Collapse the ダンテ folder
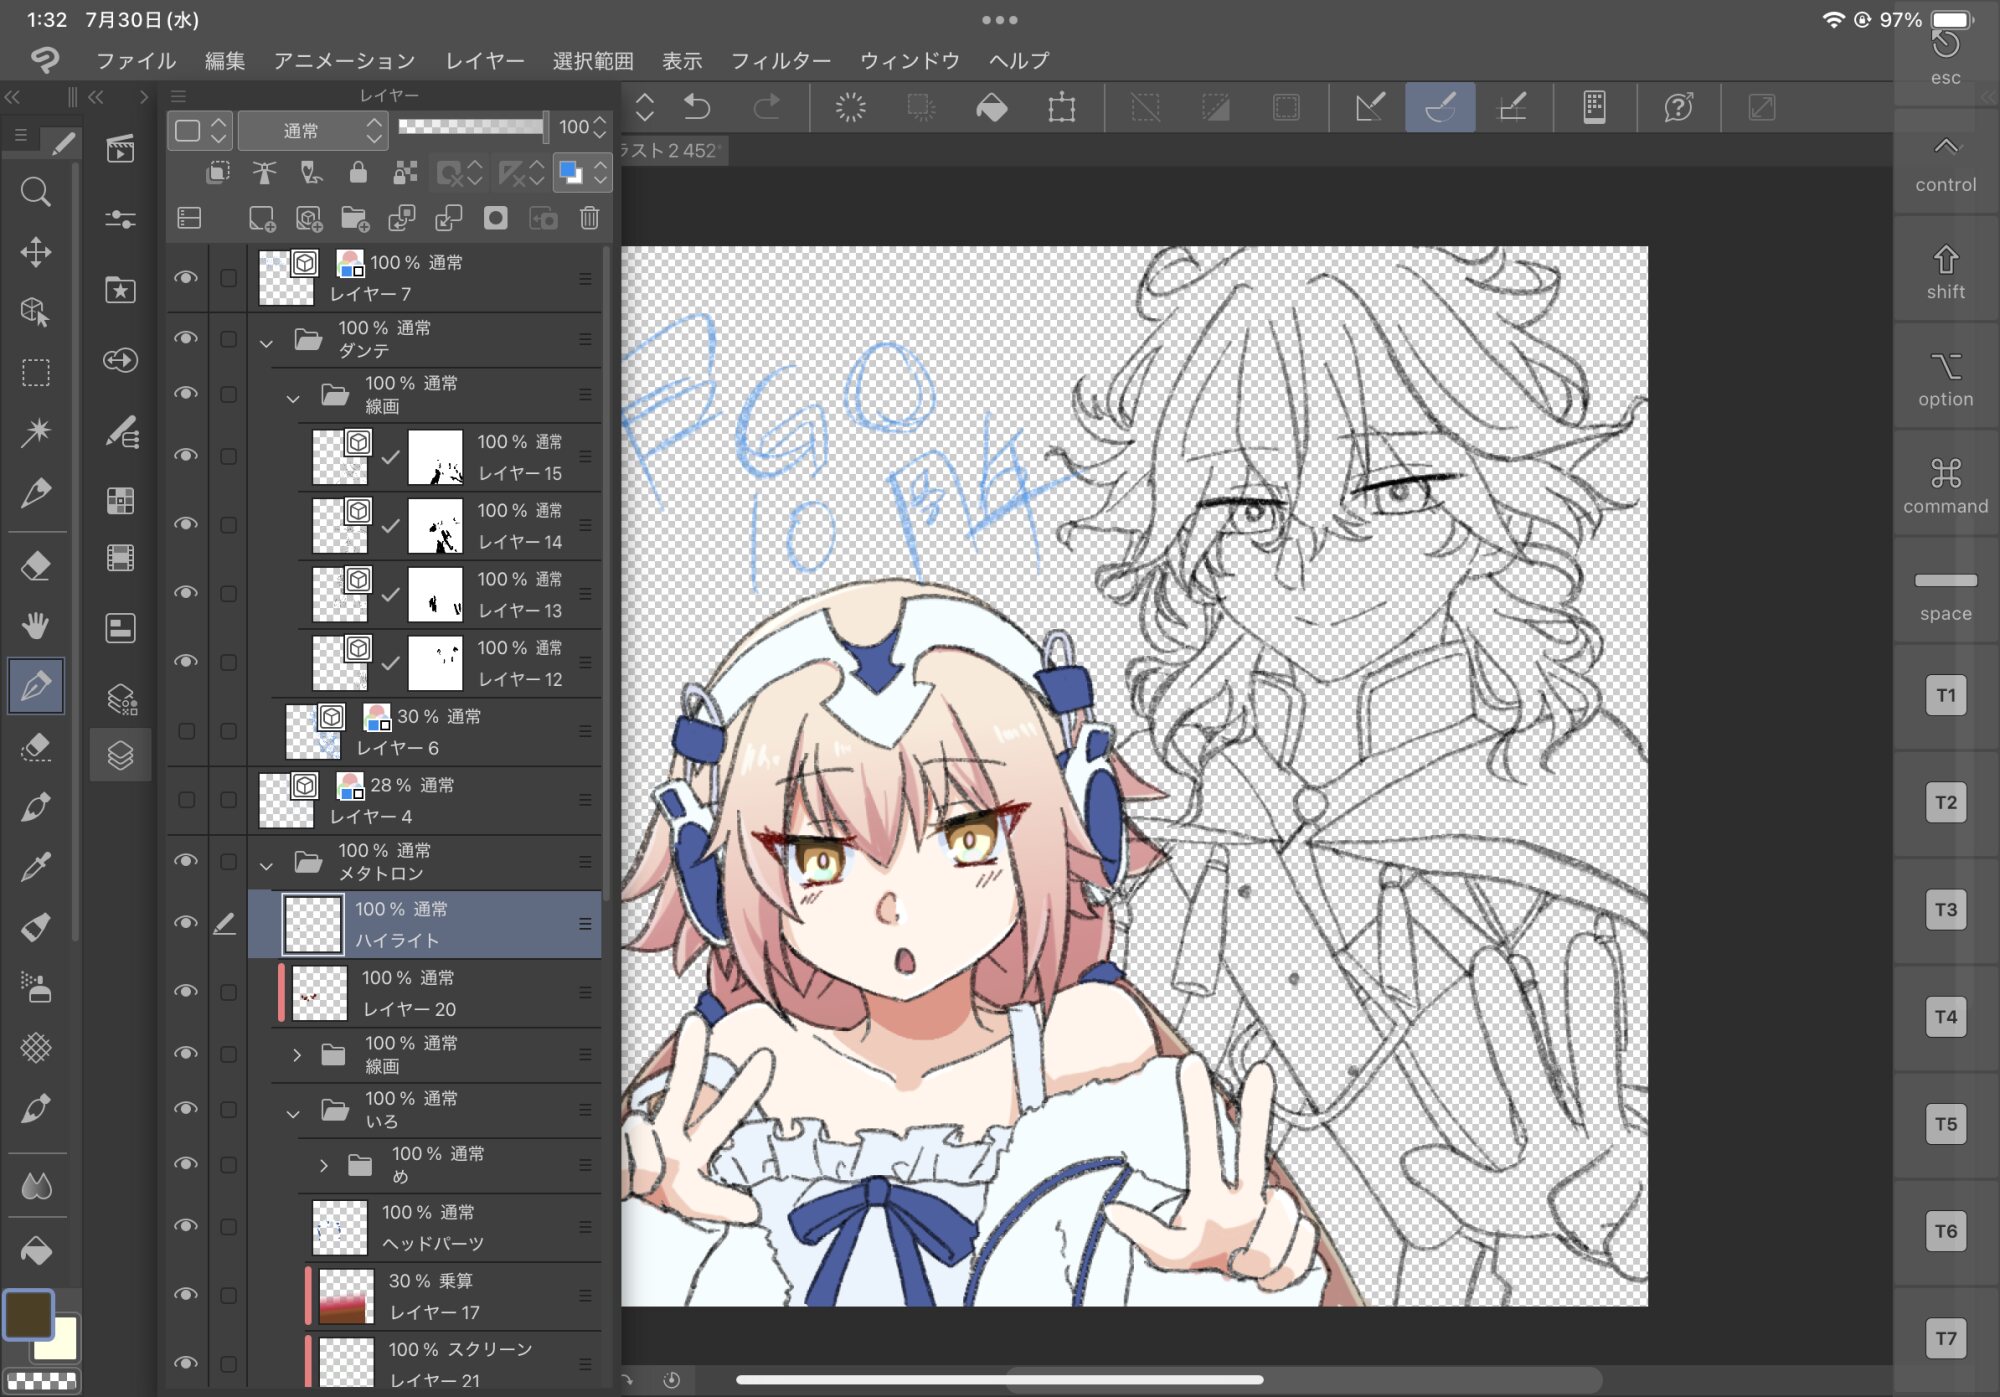Image resolution: width=2000 pixels, height=1397 pixels. point(266,342)
